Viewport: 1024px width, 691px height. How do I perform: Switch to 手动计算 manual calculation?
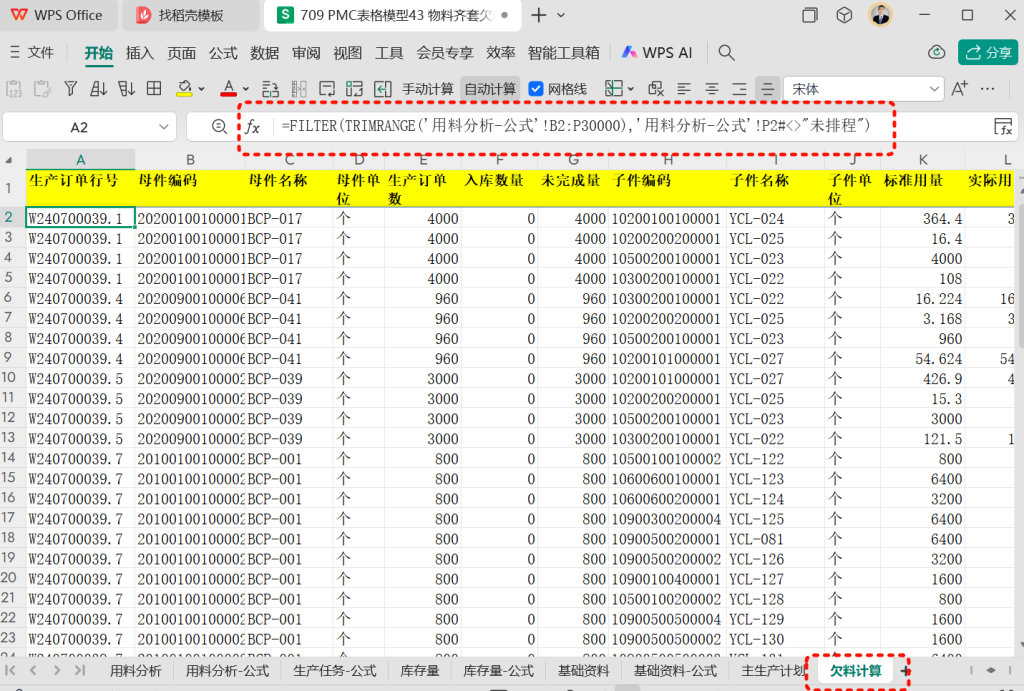[427, 89]
